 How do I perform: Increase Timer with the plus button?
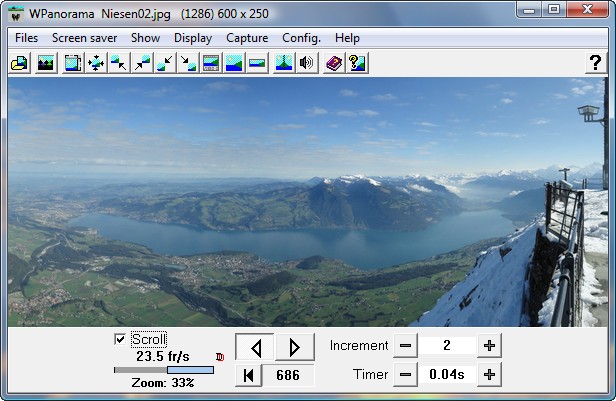click(x=489, y=375)
